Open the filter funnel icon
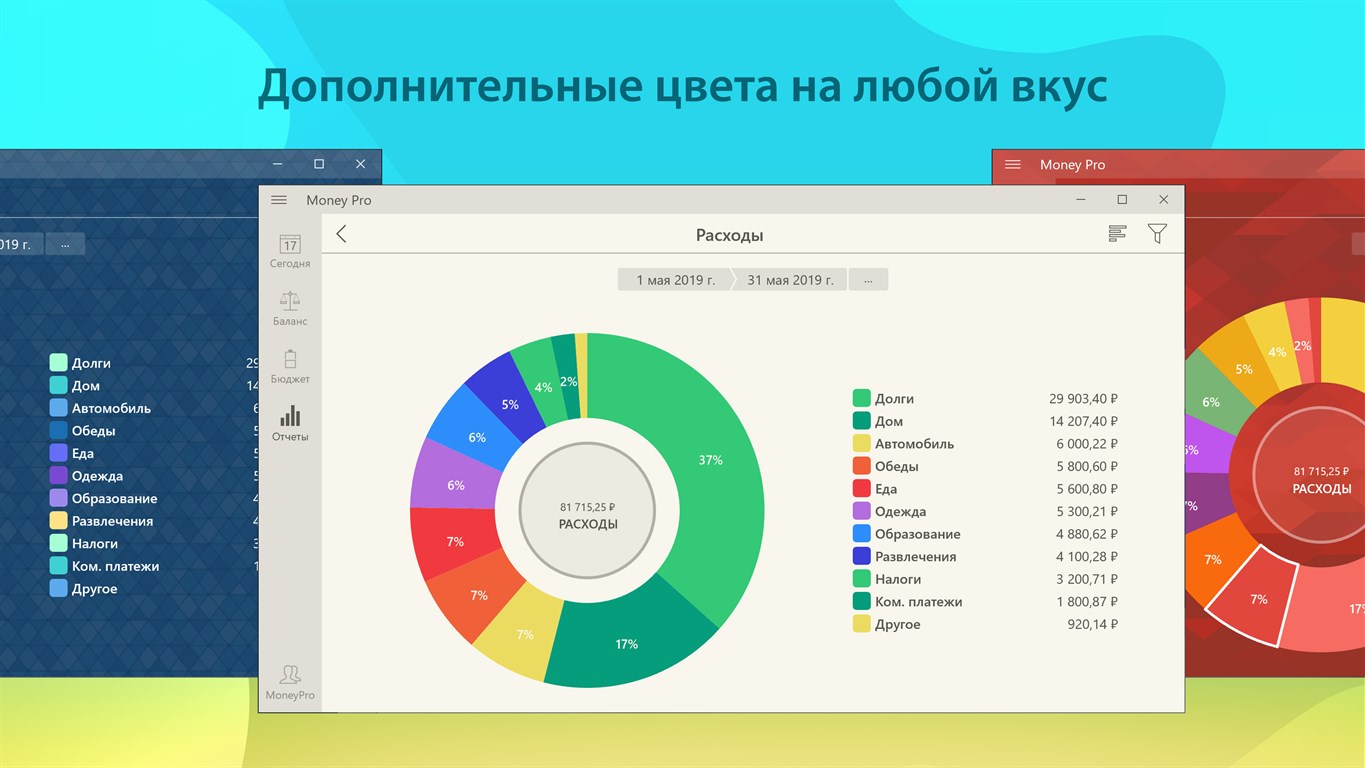The image size is (1365, 768). 1157,234
